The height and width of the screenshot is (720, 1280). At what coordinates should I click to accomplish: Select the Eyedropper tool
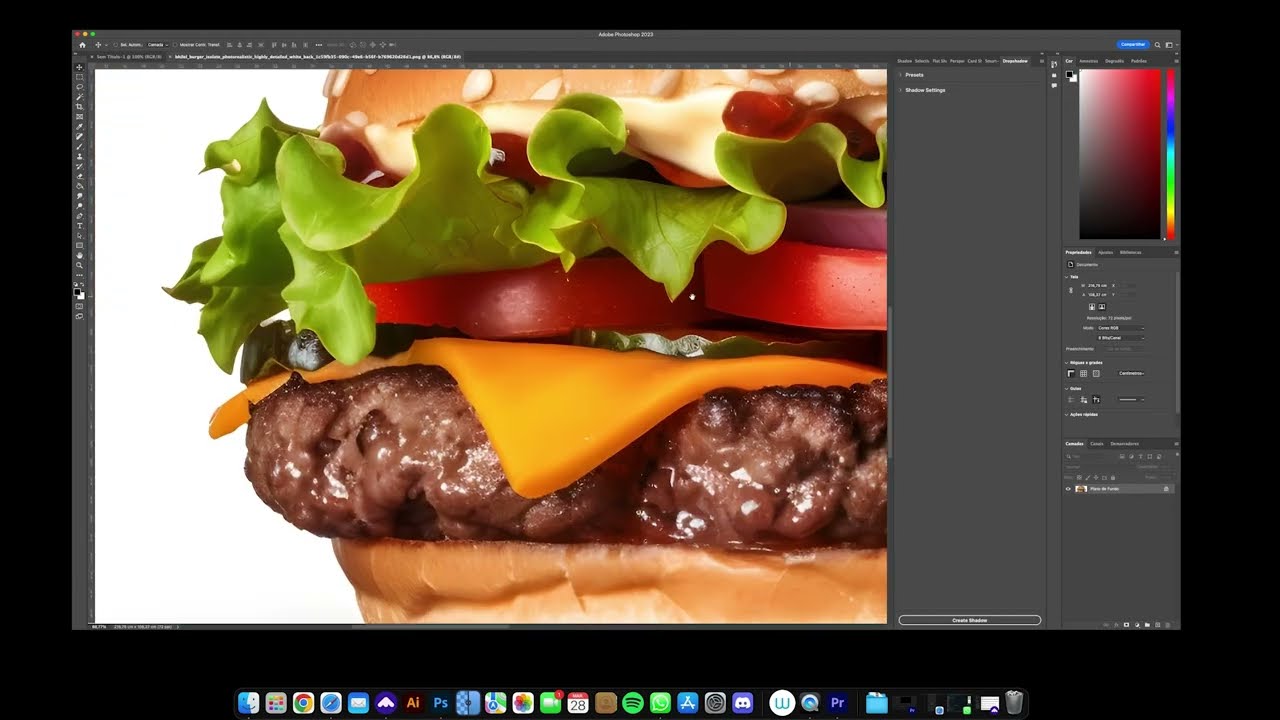(x=79, y=126)
